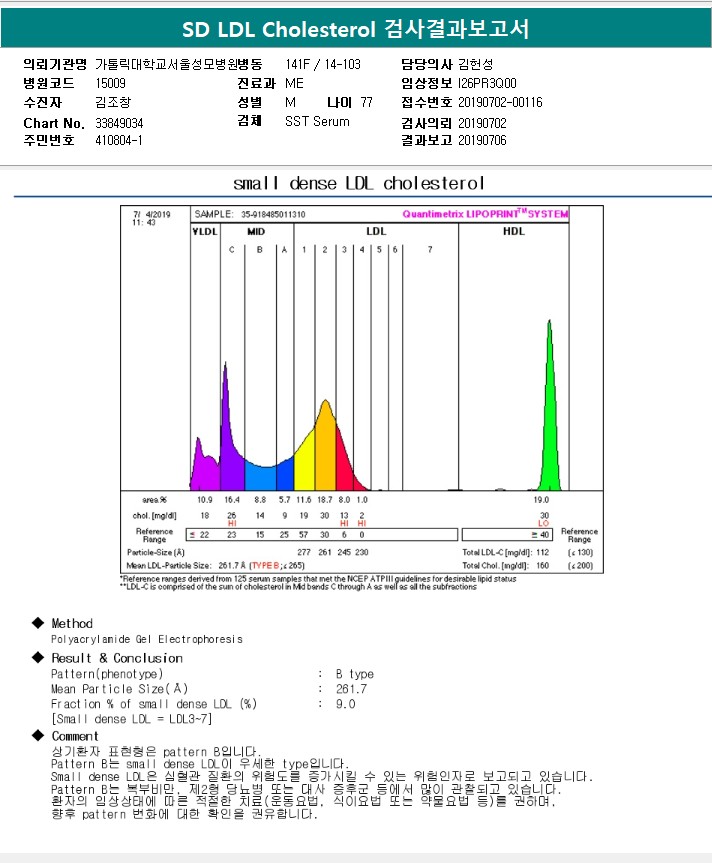712x863 pixels.
Task: Select the sample ID "35-918485011310"
Action: [x=273, y=214]
